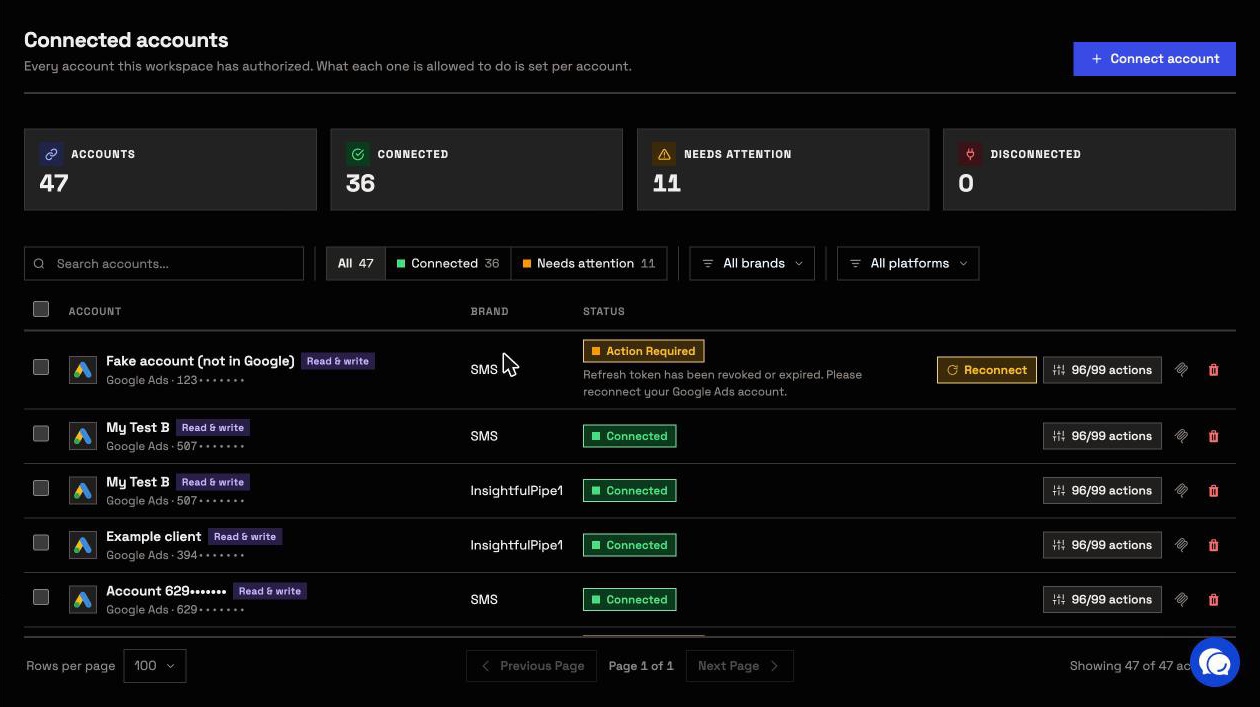Open the All brands filter dropdown
Screen dimensions: 1260x707
pyautogui.click(x=752, y=264)
